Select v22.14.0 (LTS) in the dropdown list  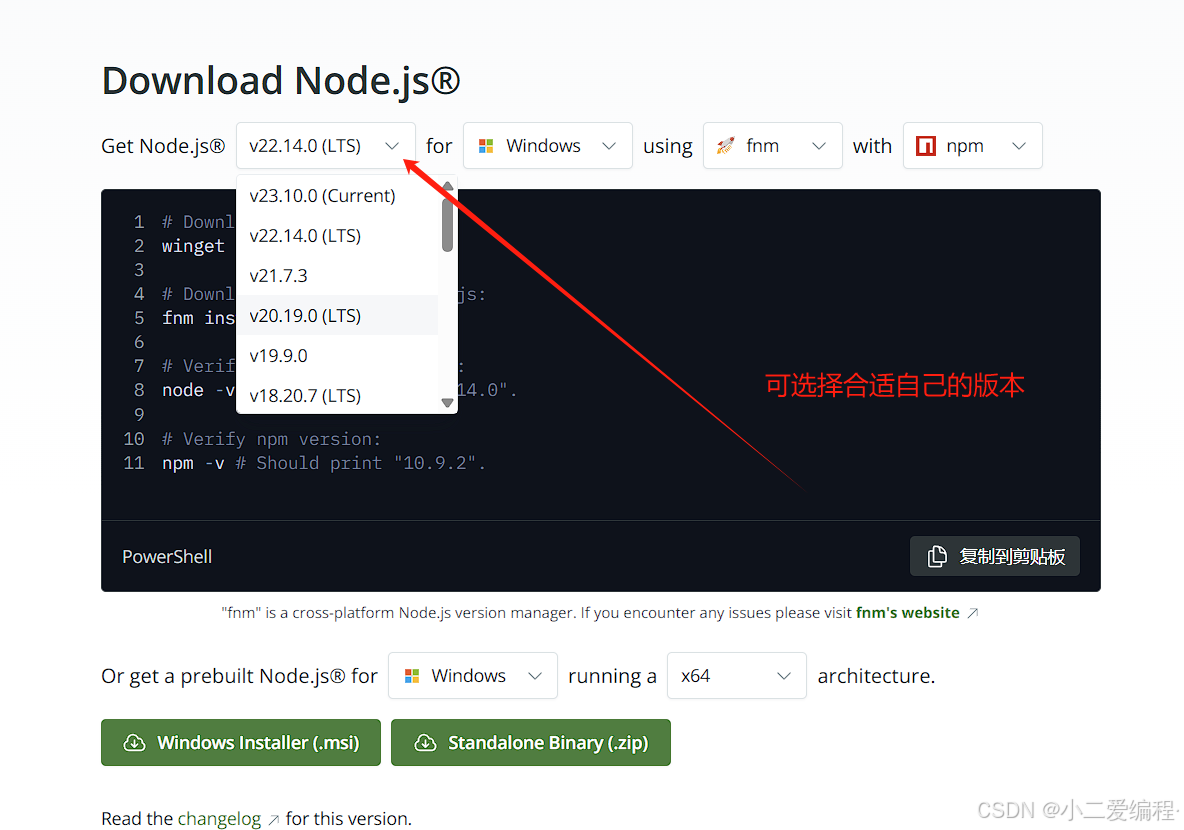(x=338, y=236)
